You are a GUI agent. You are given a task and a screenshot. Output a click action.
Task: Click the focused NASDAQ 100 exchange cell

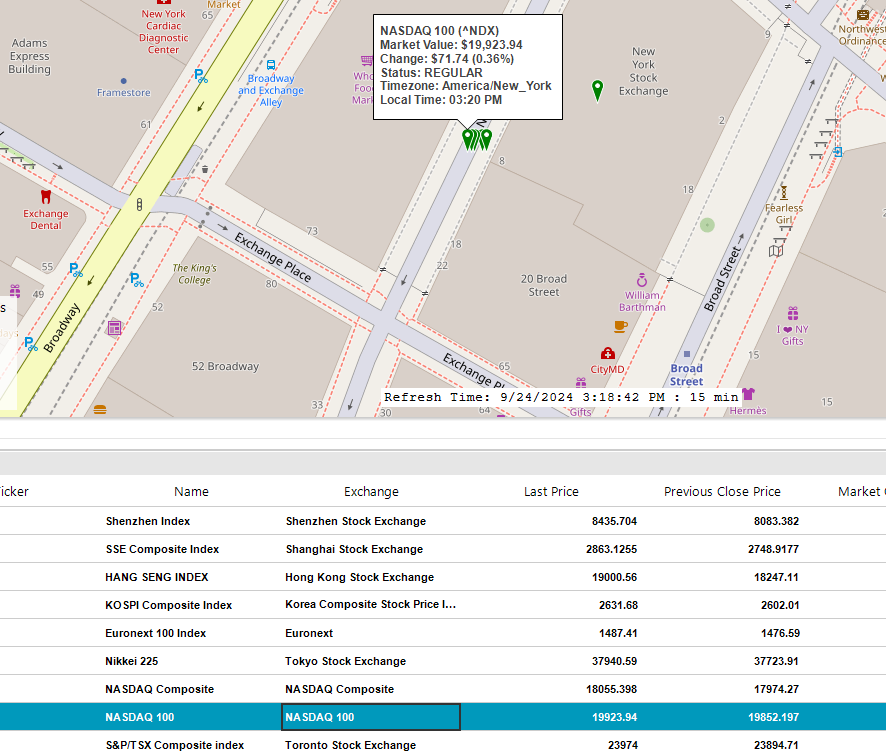[x=371, y=717]
